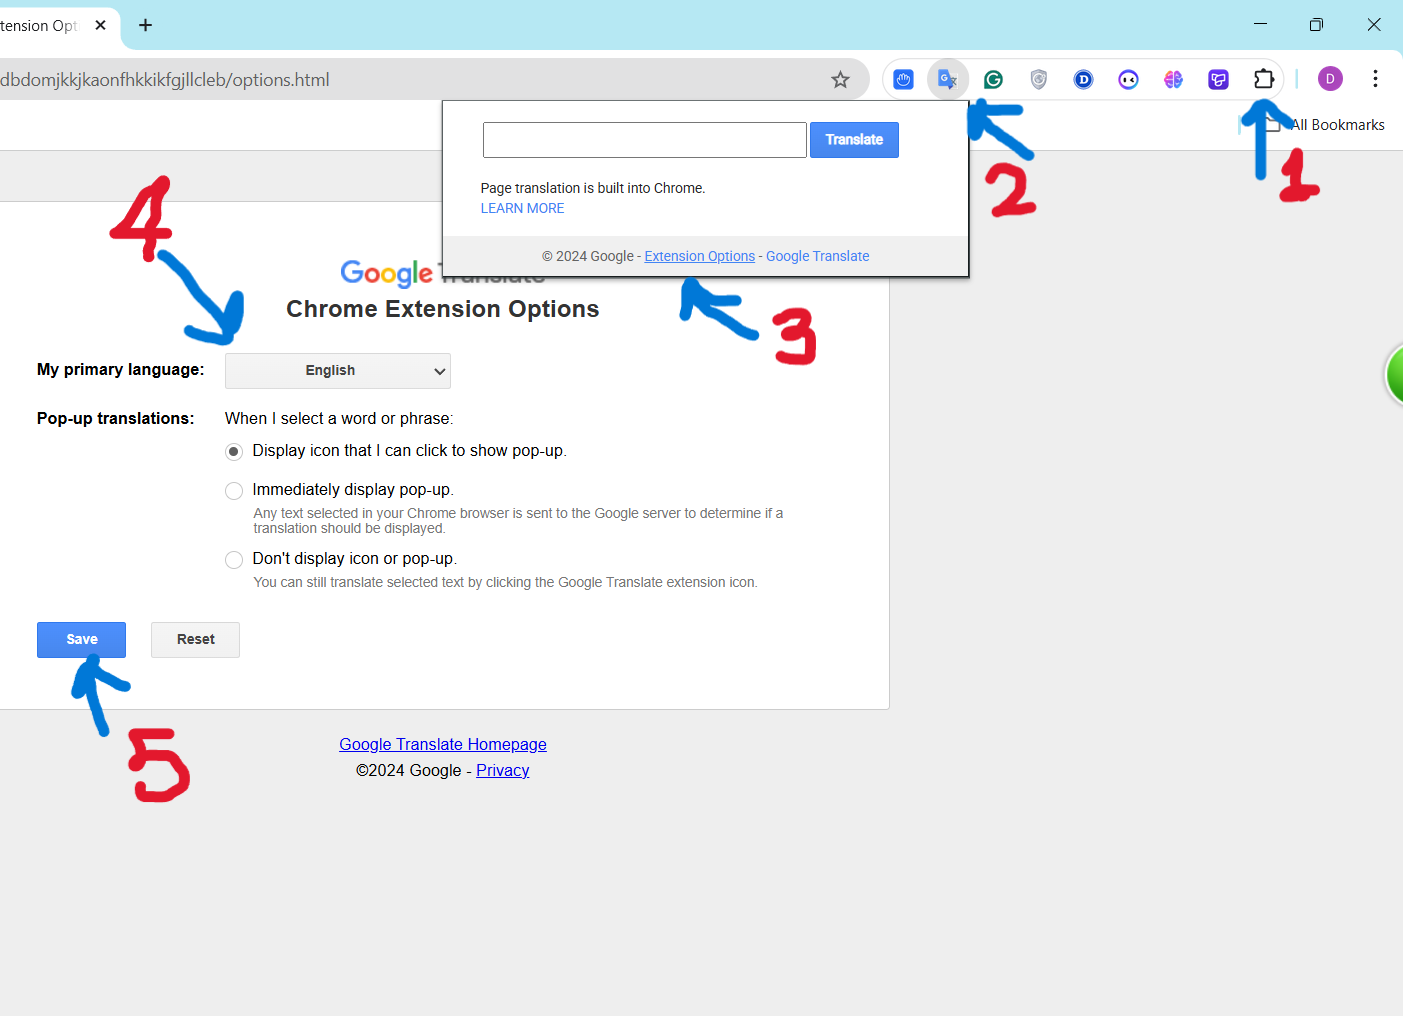Click the grey shield extension icon
Image resolution: width=1403 pixels, height=1016 pixels.
point(1038,79)
